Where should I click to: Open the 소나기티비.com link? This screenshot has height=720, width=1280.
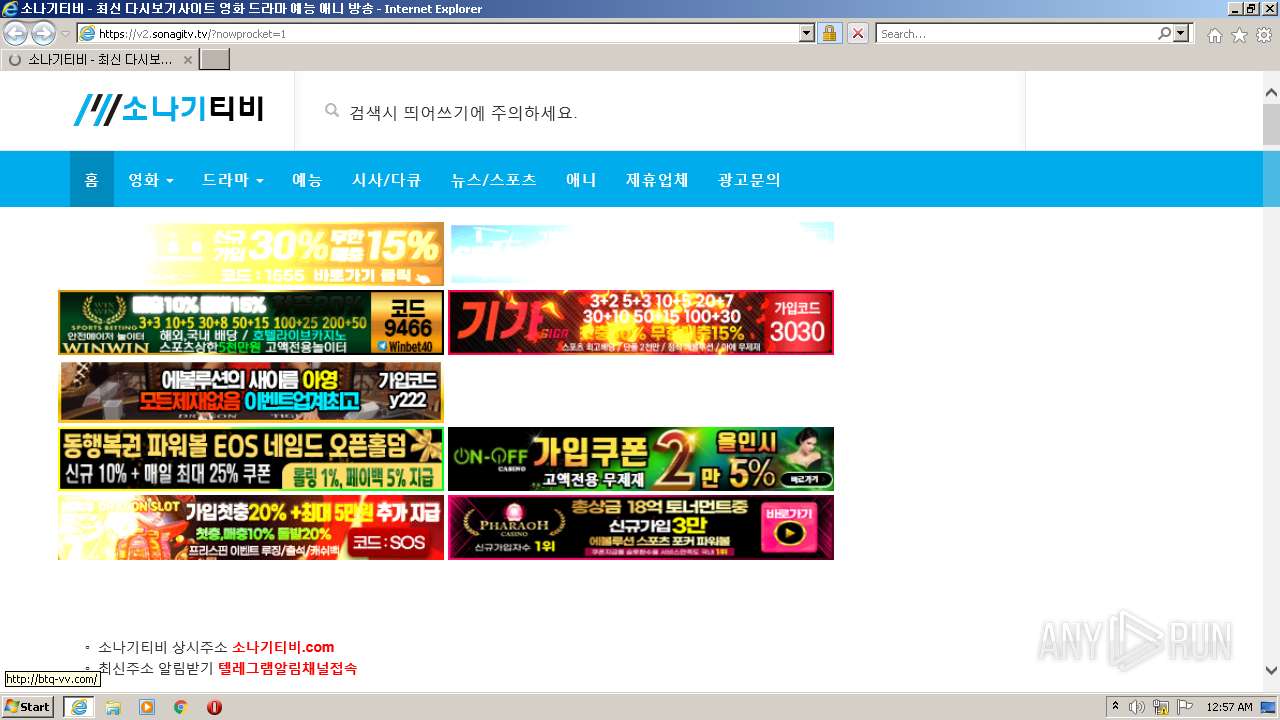[x=283, y=647]
